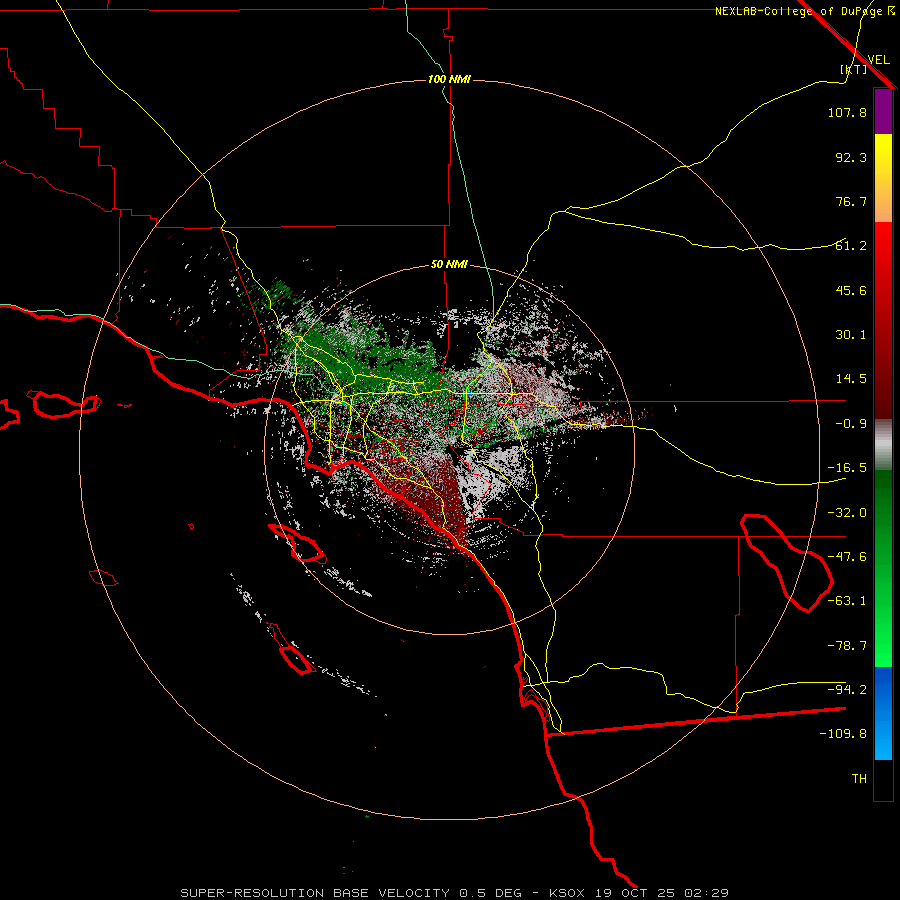Click the -94.2 velocity scale value
The height and width of the screenshot is (900, 900).
coord(847,690)
